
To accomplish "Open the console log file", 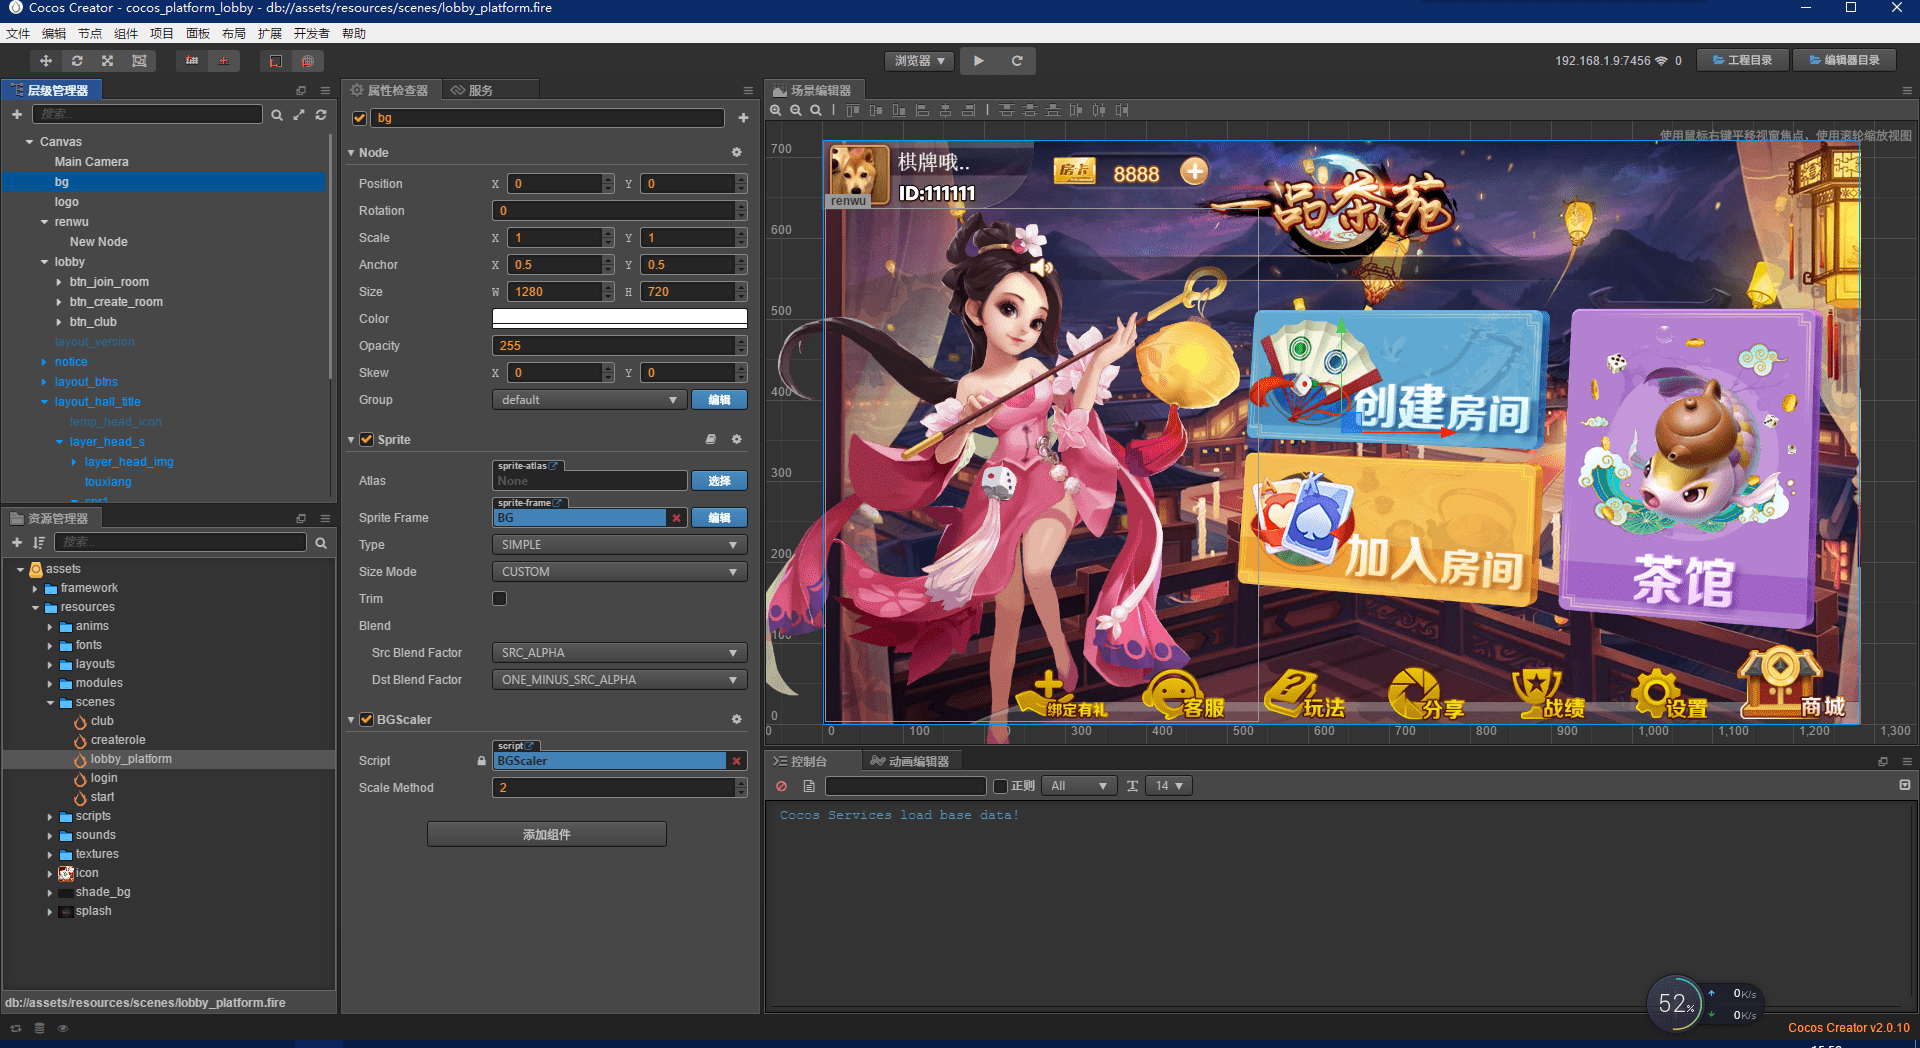I will (x=809, y=786).
